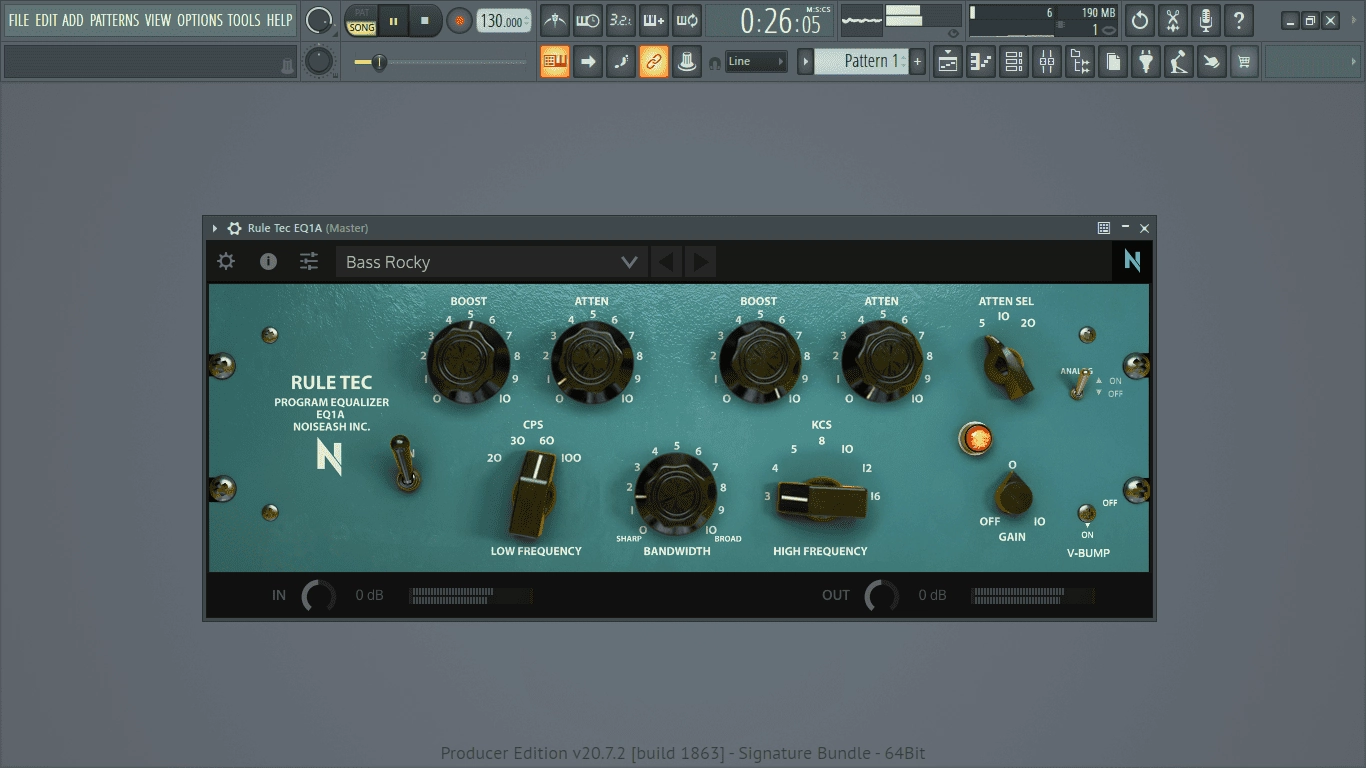
Task: Open the Channel rack icon
Action: pos(1014,62)
